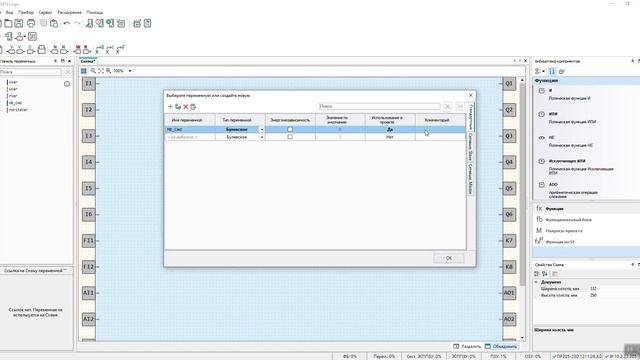Toggle sort icon in component library

tap(552, 71)
